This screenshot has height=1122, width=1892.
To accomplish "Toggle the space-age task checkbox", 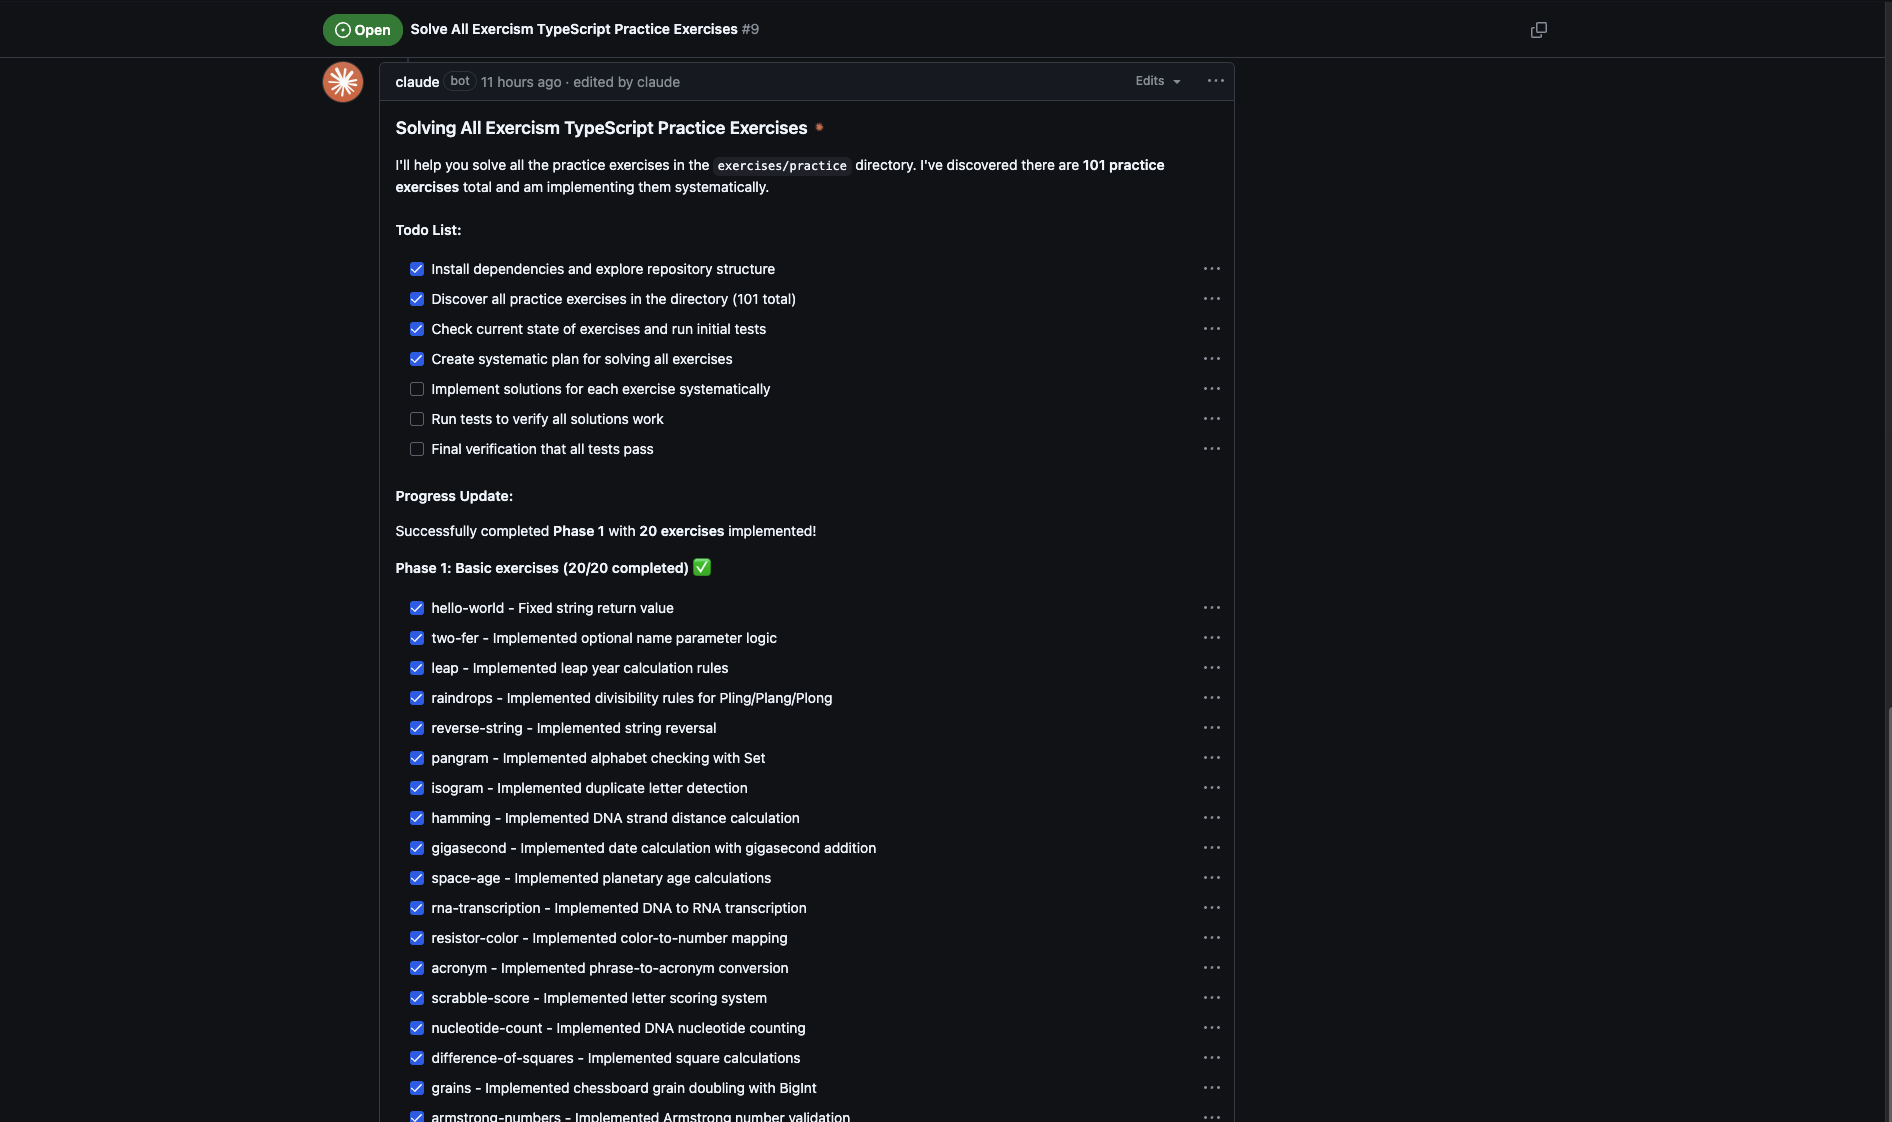I will tap(417, 878).
